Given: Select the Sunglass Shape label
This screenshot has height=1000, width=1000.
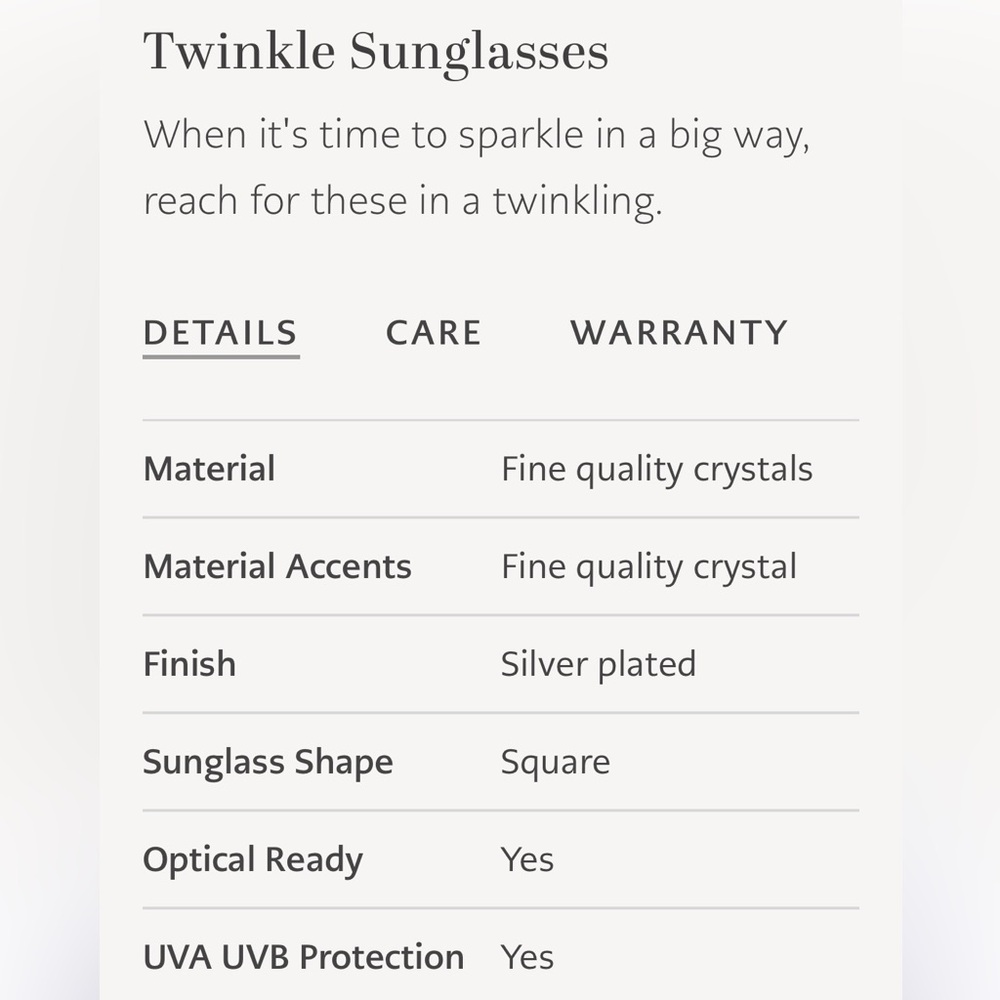Looking at the screenshot, I should pyautogui.click(x=268, y=761).
